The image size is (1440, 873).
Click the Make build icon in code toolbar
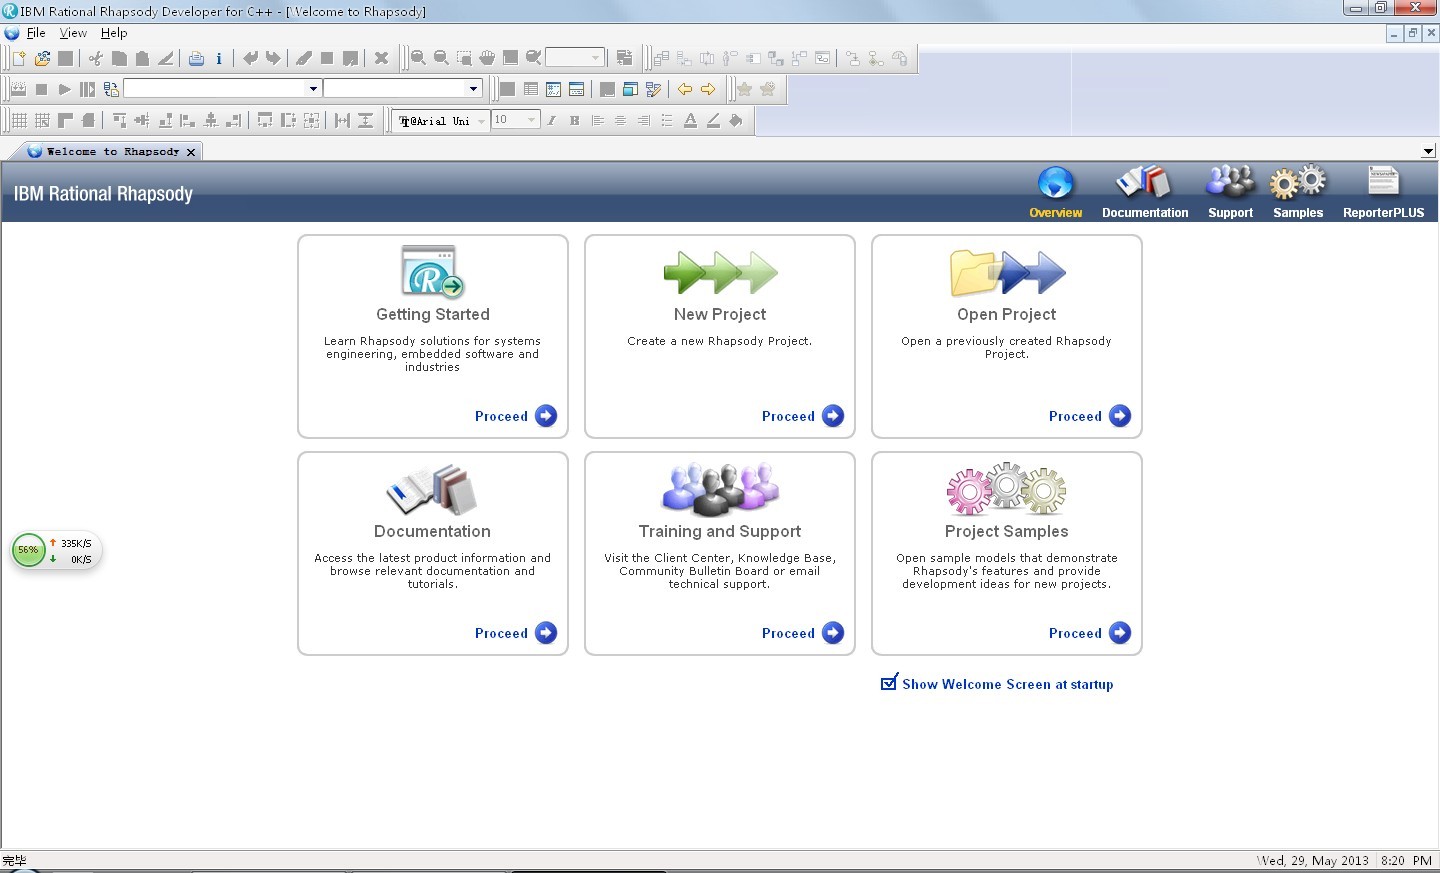tap(18, 89)
